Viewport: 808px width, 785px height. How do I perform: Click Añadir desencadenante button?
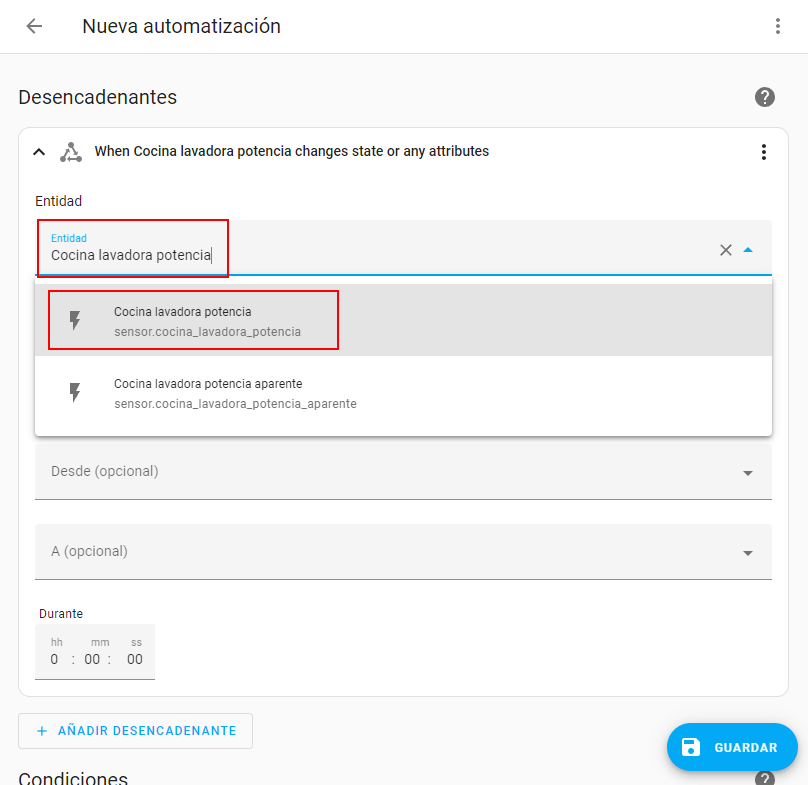pyautogui.click(x=135, y=731)
